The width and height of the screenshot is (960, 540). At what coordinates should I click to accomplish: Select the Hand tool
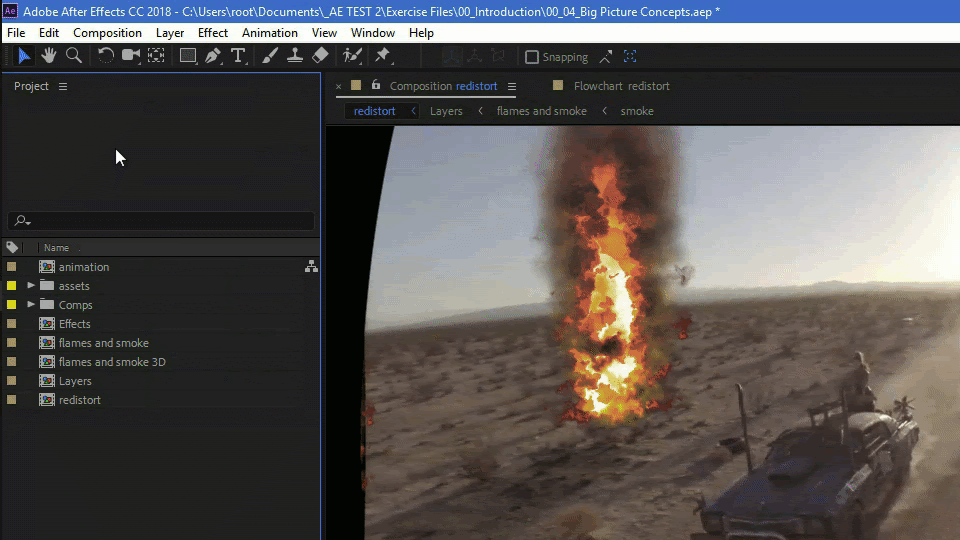pyautogui.click(x=48, y=56)
